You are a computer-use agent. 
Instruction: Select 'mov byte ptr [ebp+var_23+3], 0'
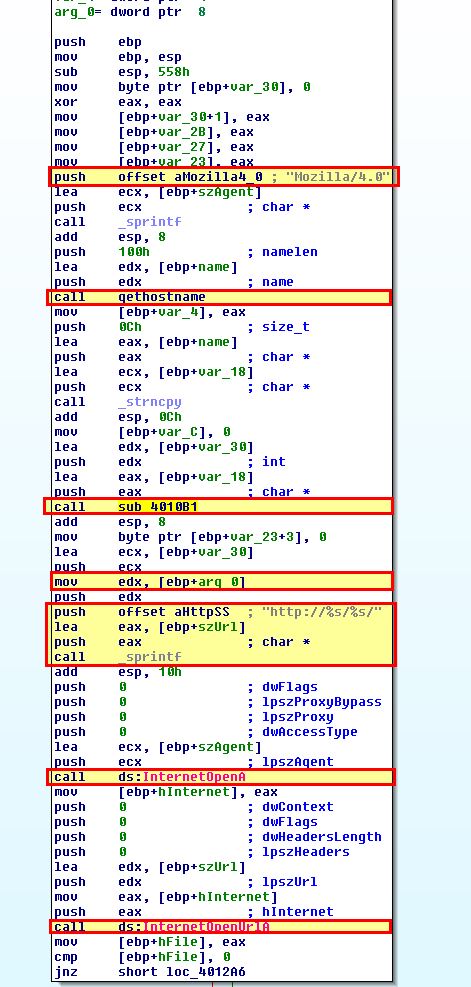point(190,537)
